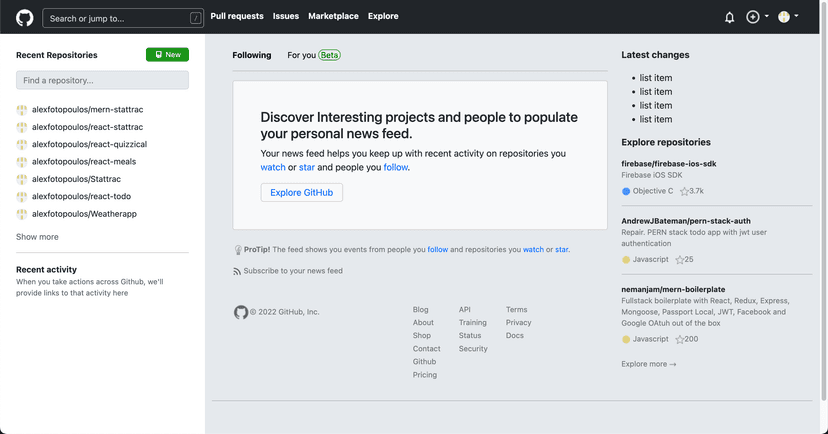Click the star link in the news feed card
Image resolution: width=828 pixels, height=434 pixels.
click(306, 167)
